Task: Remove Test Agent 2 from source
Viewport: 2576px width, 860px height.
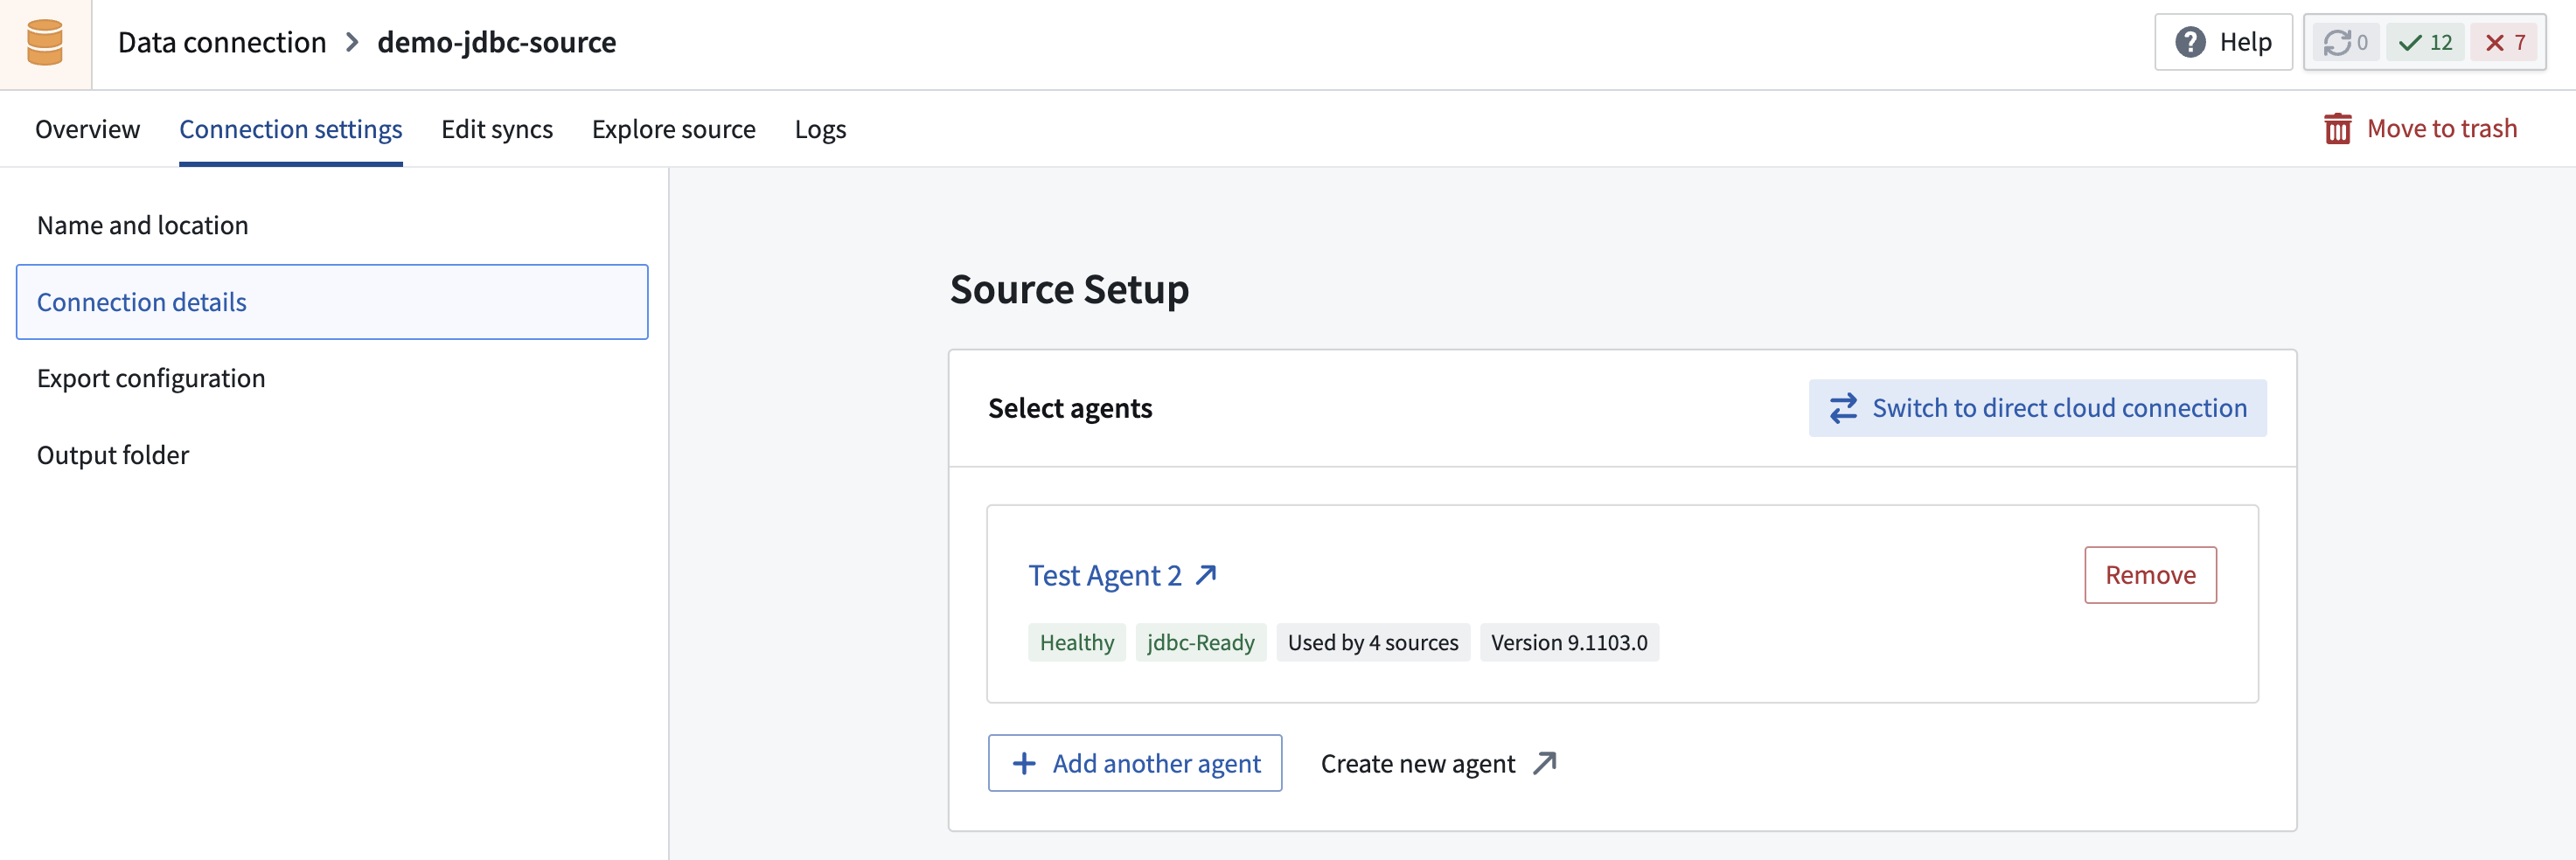Action: pos(2149,575)
